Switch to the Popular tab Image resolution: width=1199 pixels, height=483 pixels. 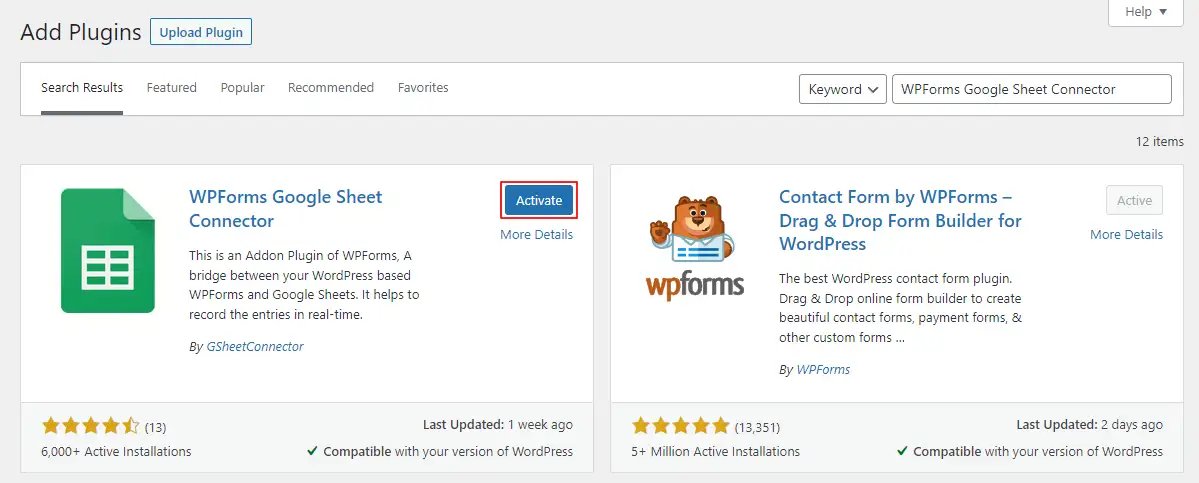coord(243,88)
